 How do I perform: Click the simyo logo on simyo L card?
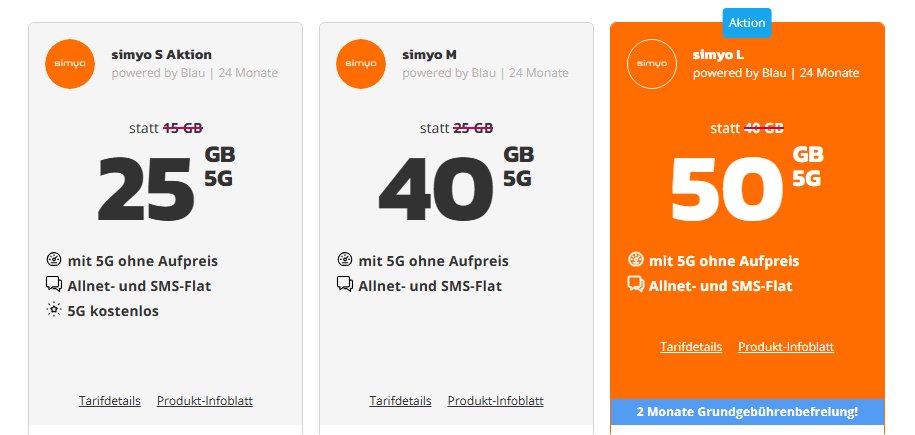tap(652, 64)
